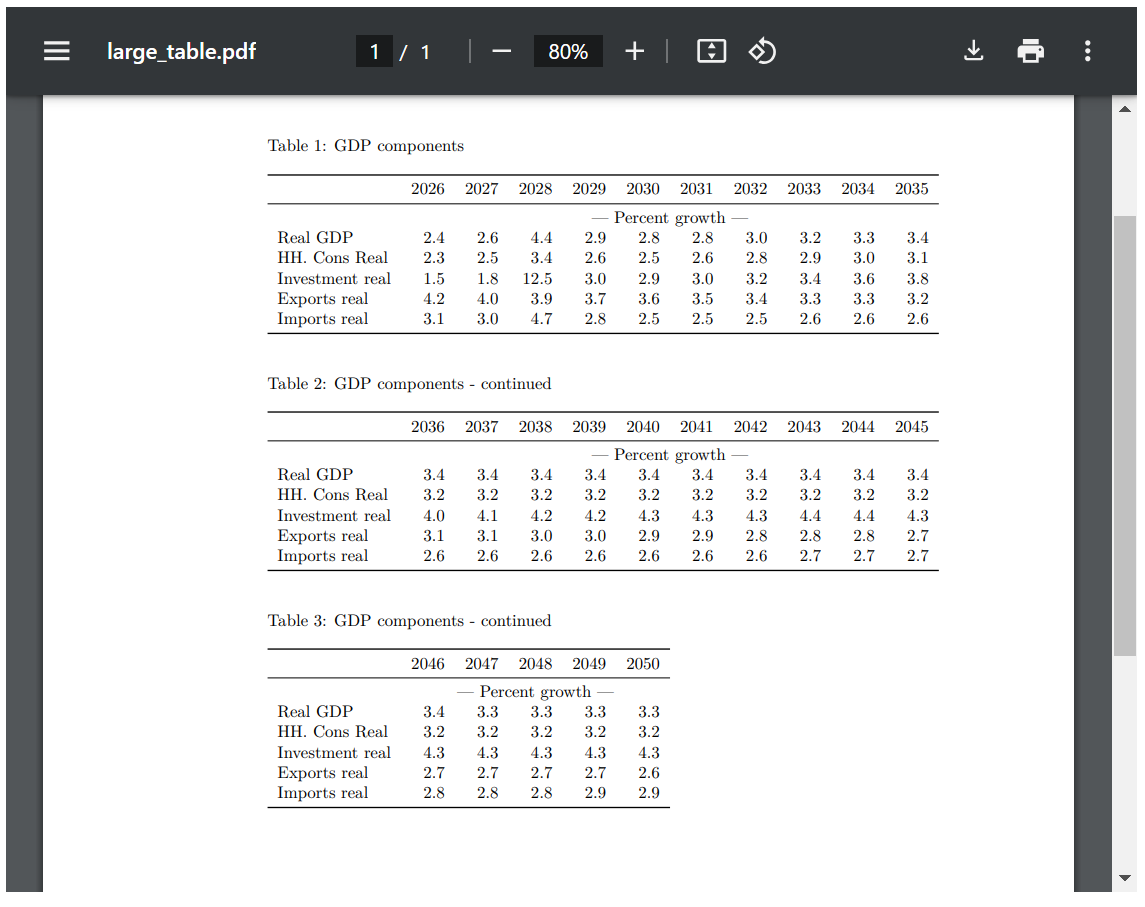Zoom in using the plus button

click(634, 51)
